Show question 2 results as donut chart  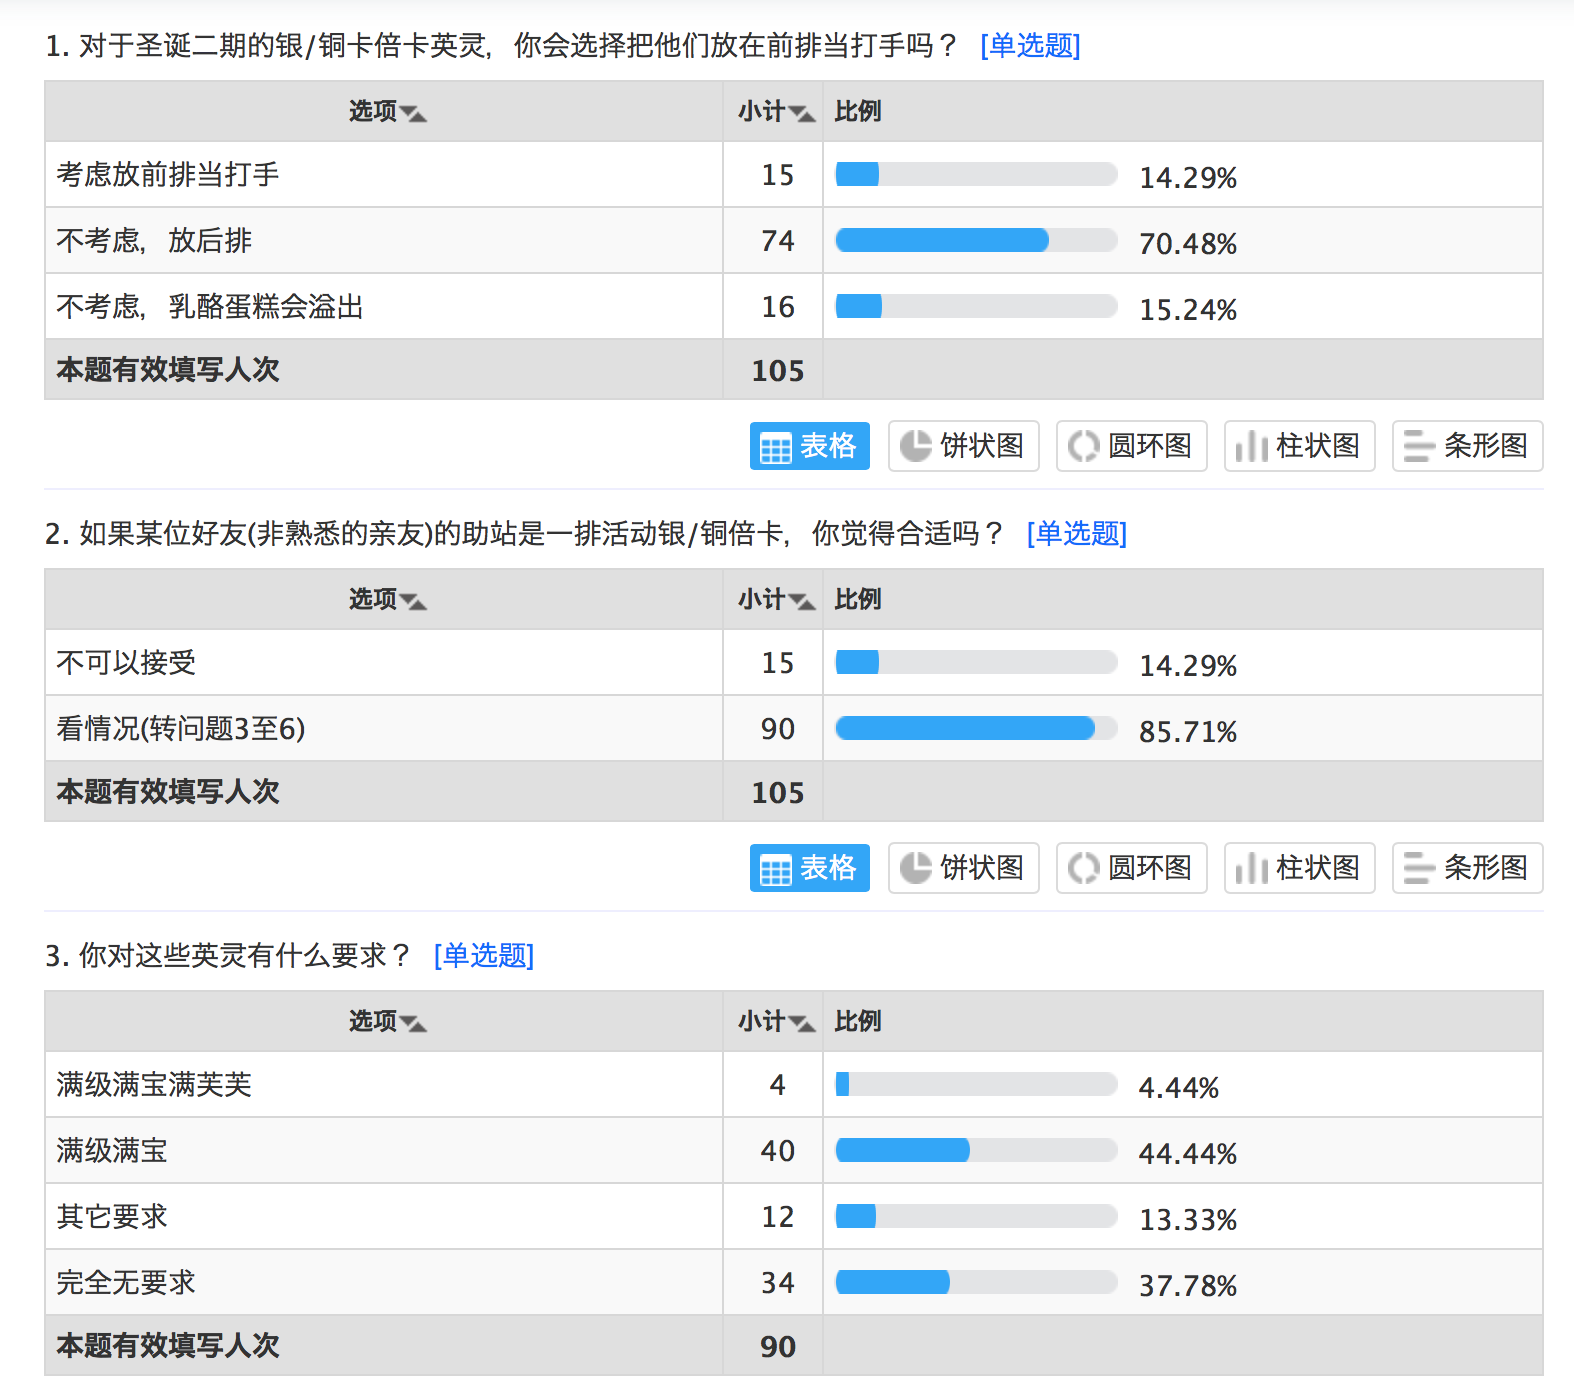(1130, 869)
